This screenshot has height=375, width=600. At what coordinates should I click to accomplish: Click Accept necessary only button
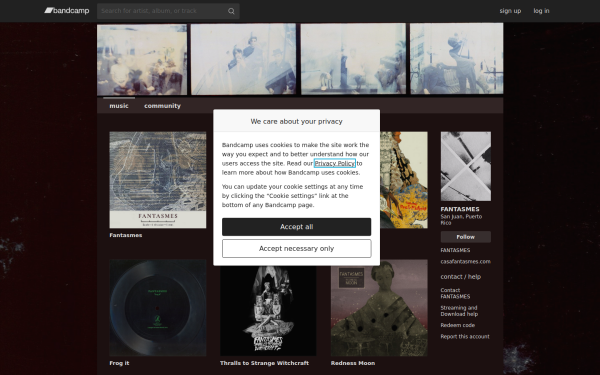pyautogui.click(x=297, y=249)
